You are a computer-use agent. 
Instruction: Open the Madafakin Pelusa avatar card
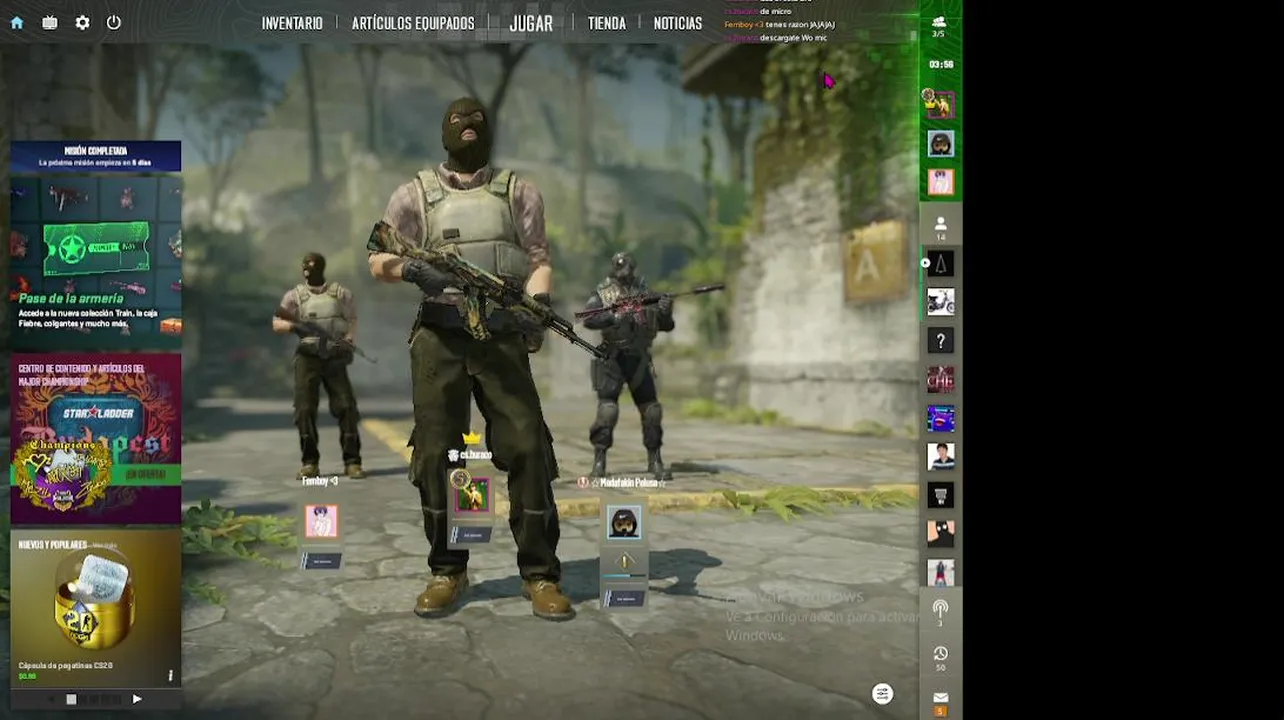coord(624,522)
